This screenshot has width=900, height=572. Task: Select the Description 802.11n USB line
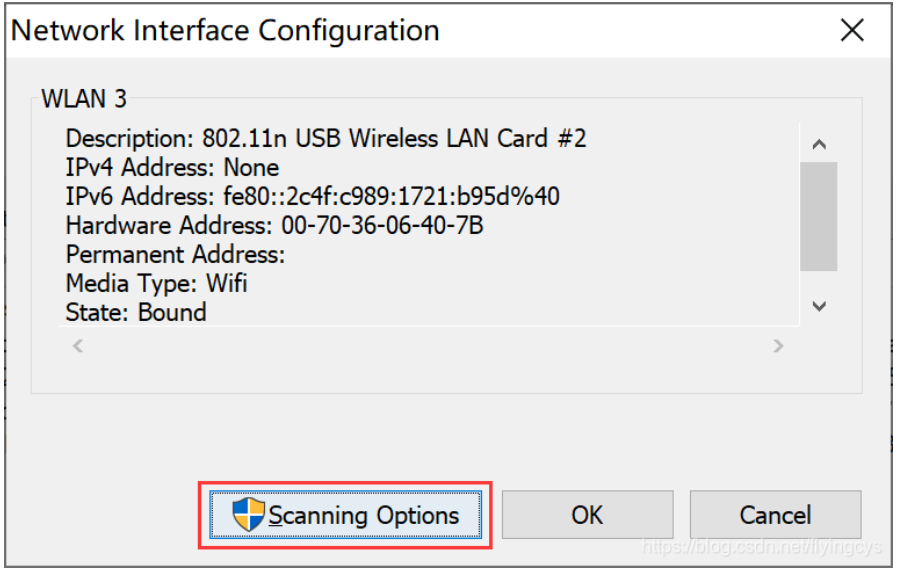[x=326, y=139]
